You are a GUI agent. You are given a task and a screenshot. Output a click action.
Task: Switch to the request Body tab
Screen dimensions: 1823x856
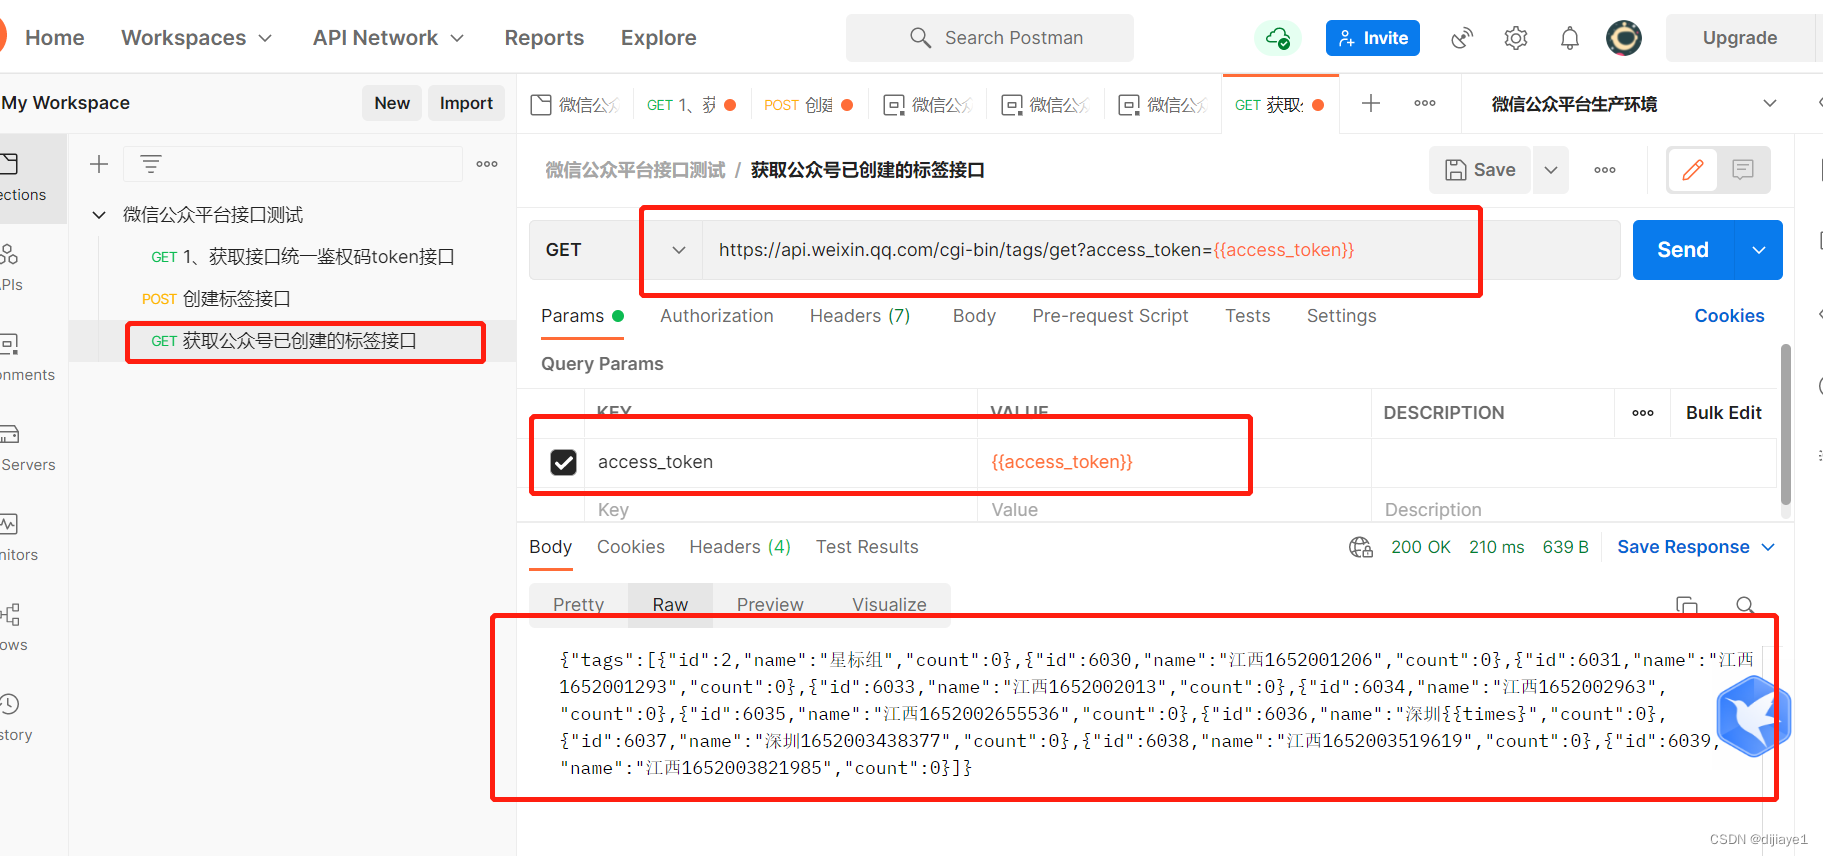(974, 316)
